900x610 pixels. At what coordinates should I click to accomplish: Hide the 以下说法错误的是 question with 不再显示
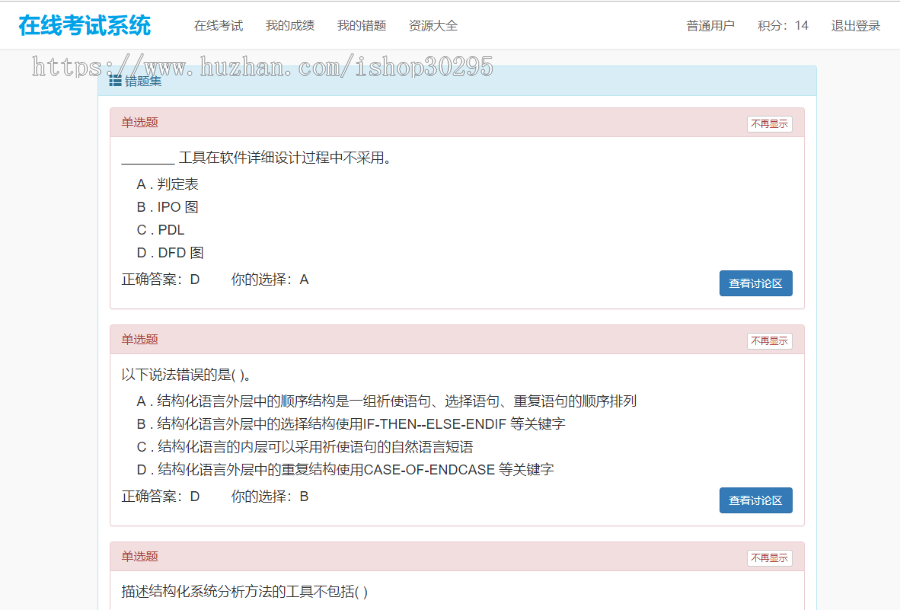(770, 341)
